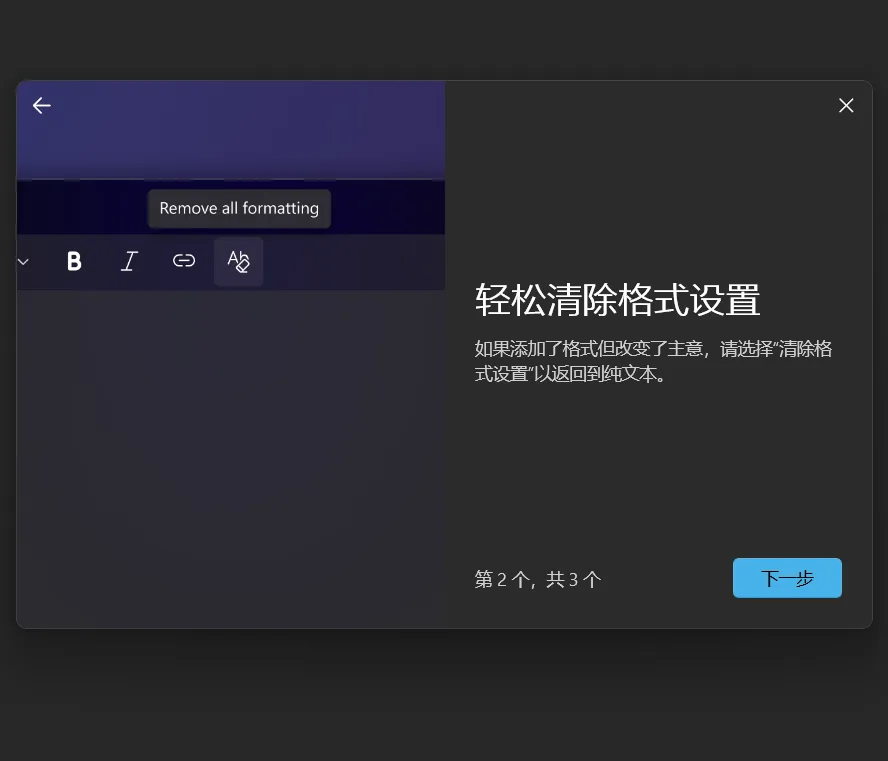888x761 pixels.
Task: Click the dark background above the dialog
Action: pos(444,40)
